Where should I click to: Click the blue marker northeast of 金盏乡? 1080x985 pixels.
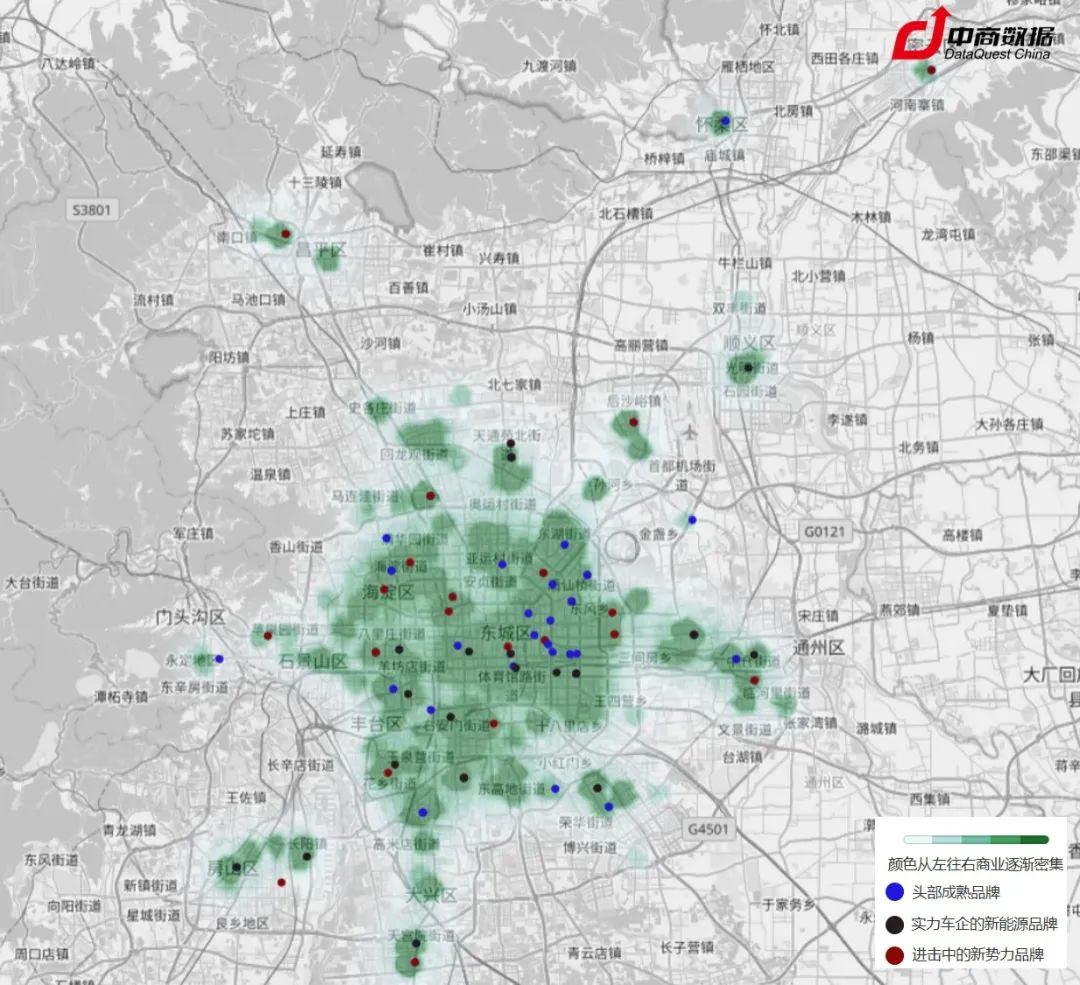[691, 519]
